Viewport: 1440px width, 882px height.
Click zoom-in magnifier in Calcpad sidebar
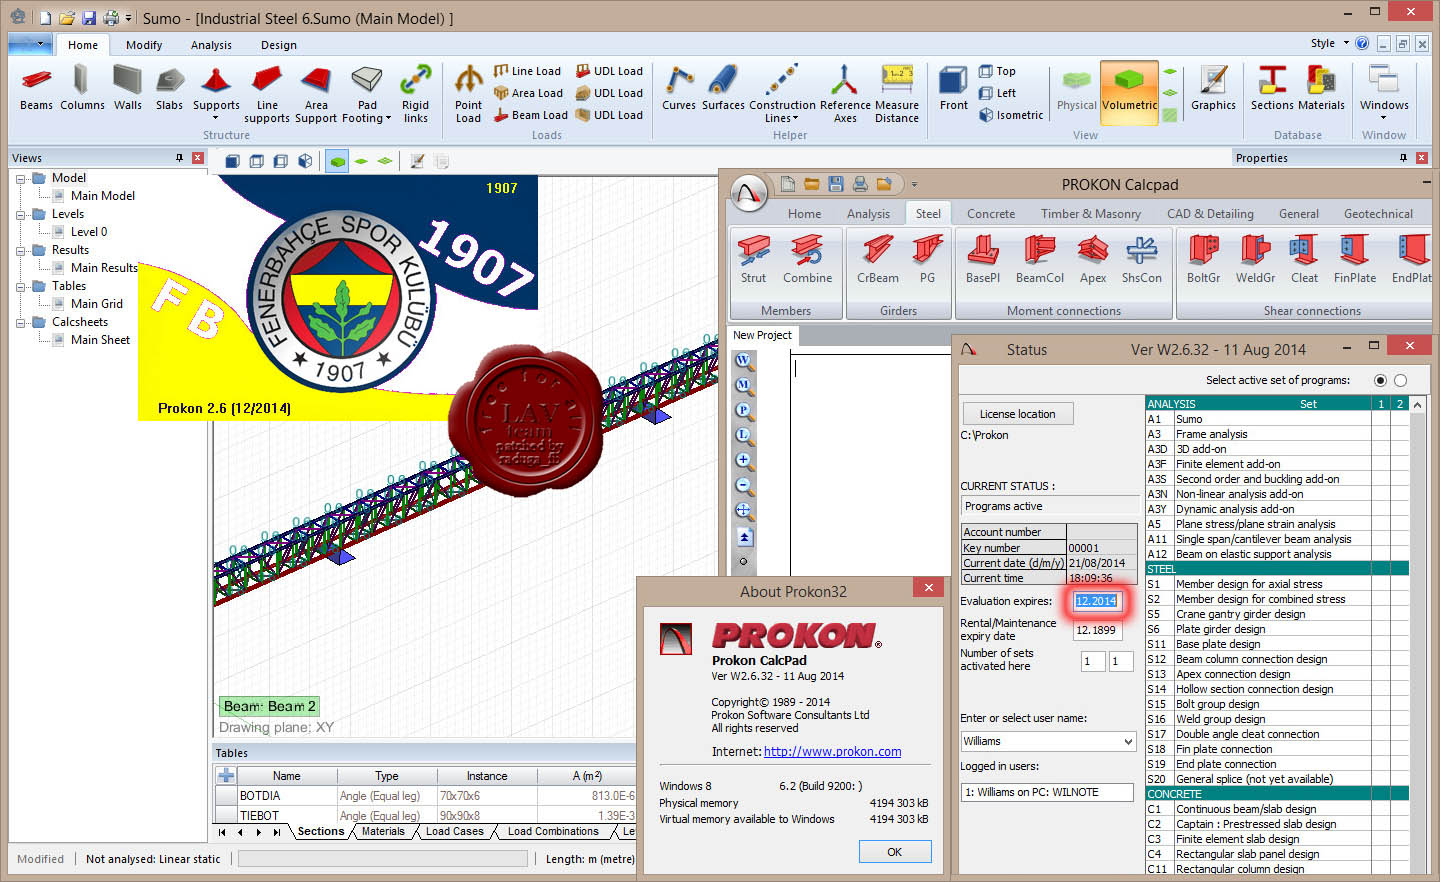coord(744,461)
